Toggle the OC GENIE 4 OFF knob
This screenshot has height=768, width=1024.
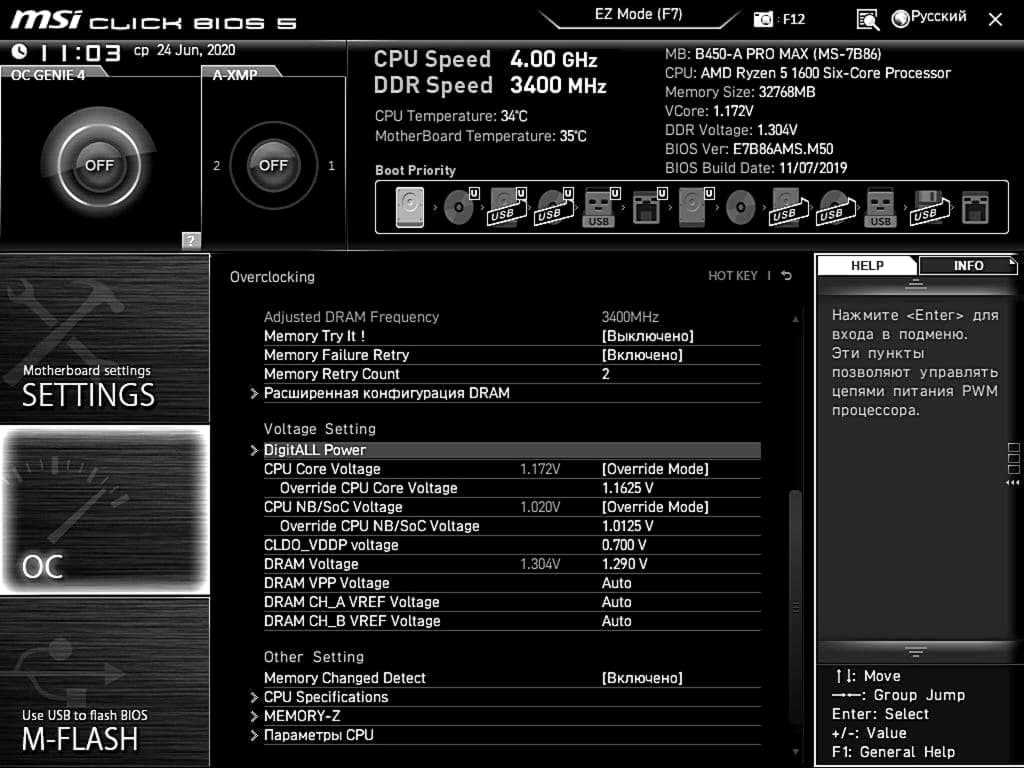[99, 165]
